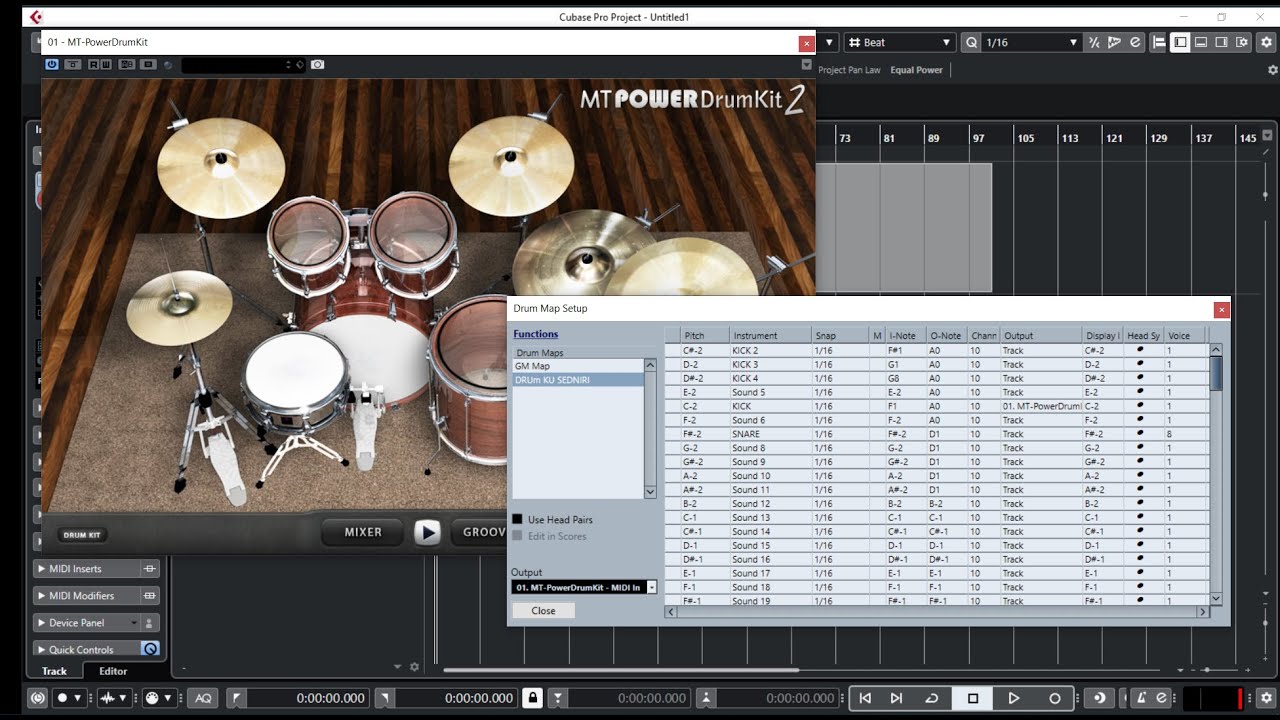Image resolution: width=1280 pixels, height=720 pixels.
Task: Open transport bar setup gear icon
Action: 1266,698
